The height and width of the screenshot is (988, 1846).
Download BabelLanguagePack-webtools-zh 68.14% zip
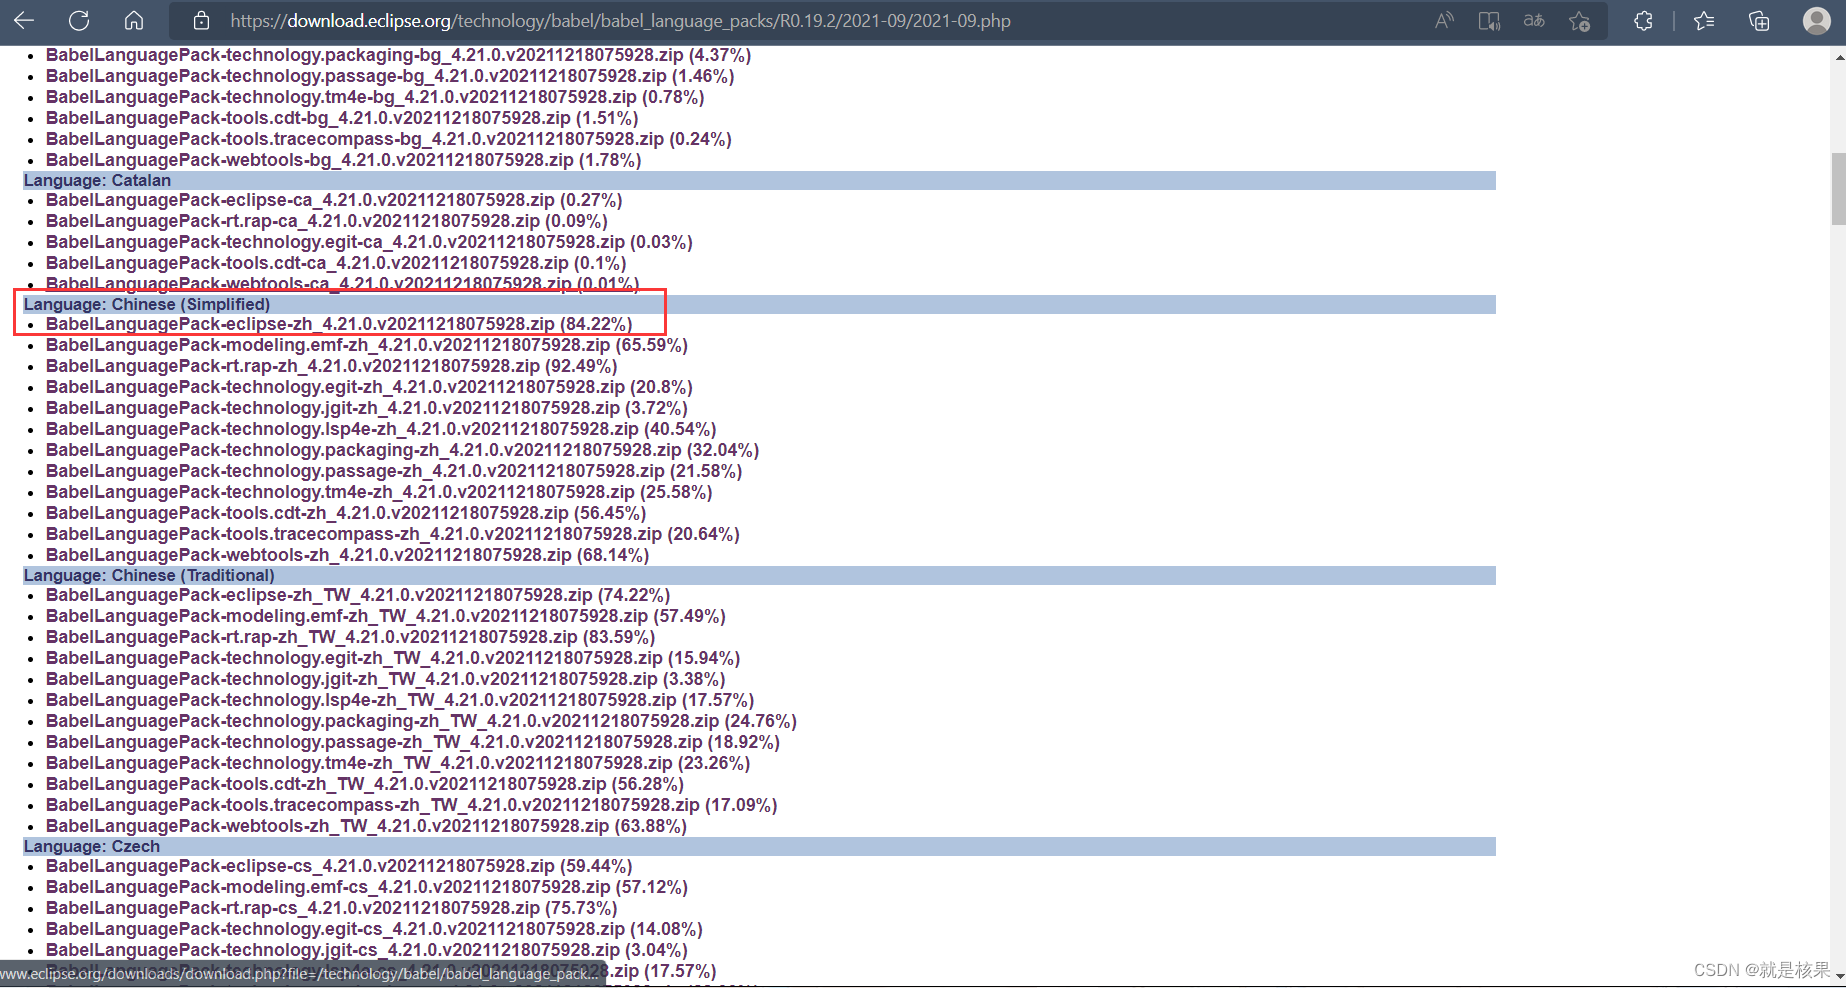(348, 555)
